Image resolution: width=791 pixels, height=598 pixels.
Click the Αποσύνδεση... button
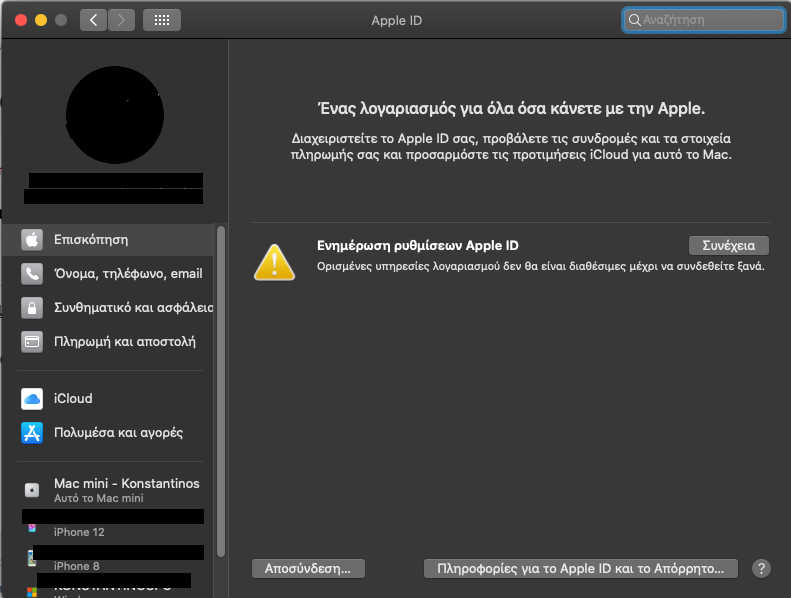click(x=308, y=568)
